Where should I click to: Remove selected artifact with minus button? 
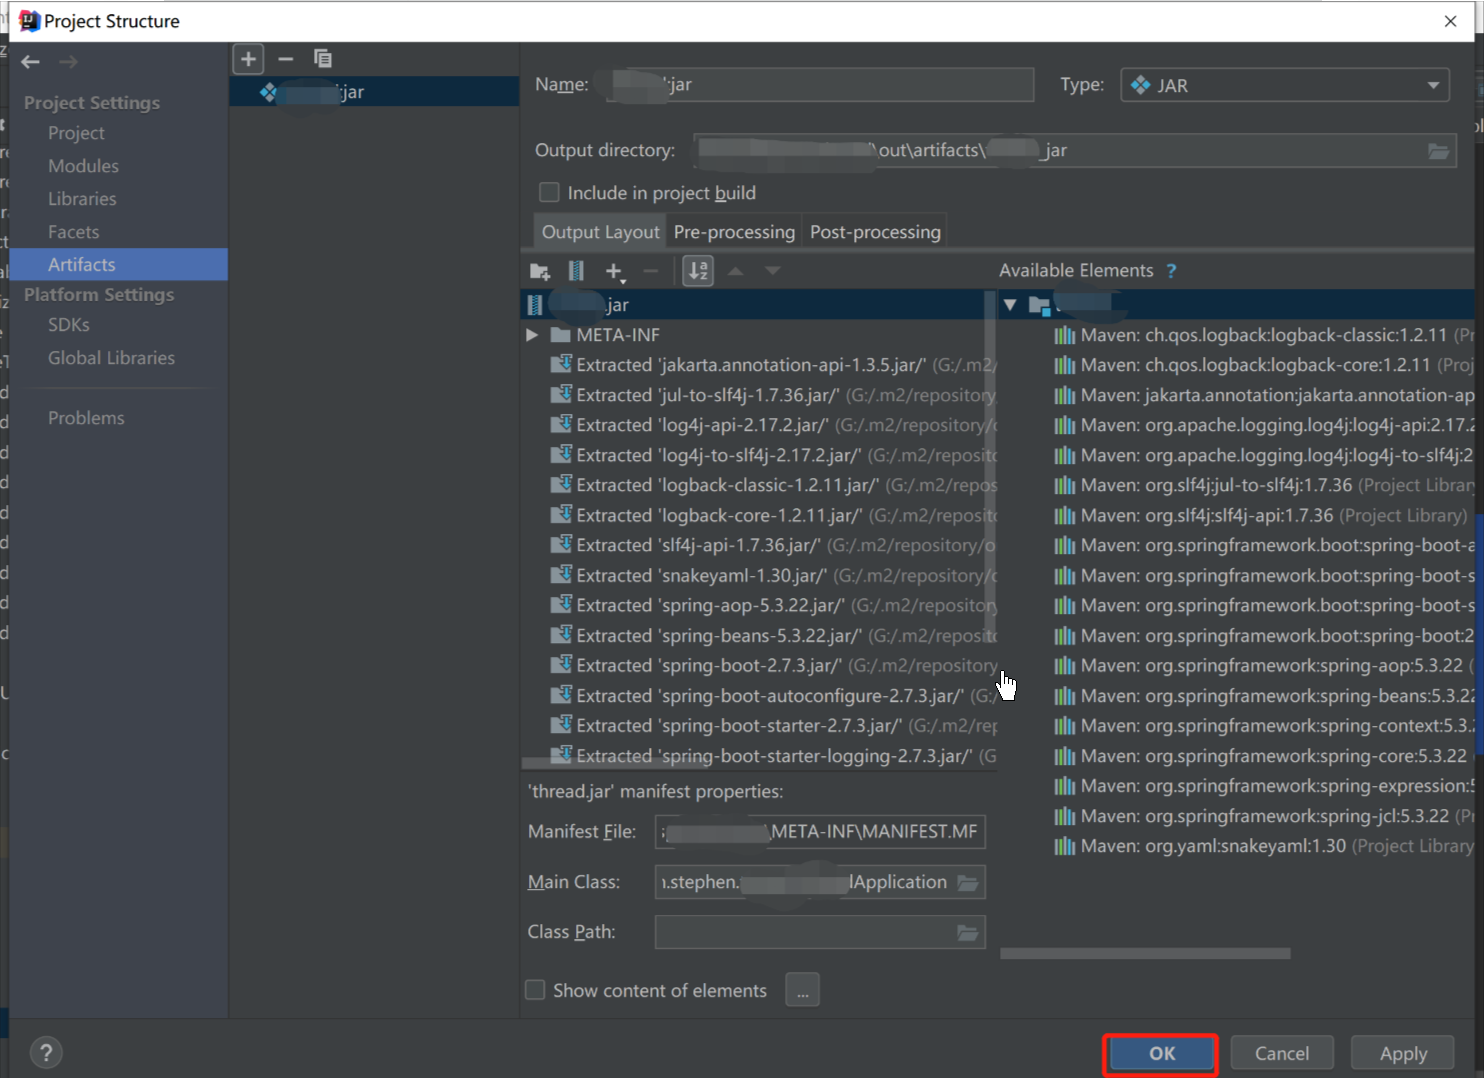(286, 59)
